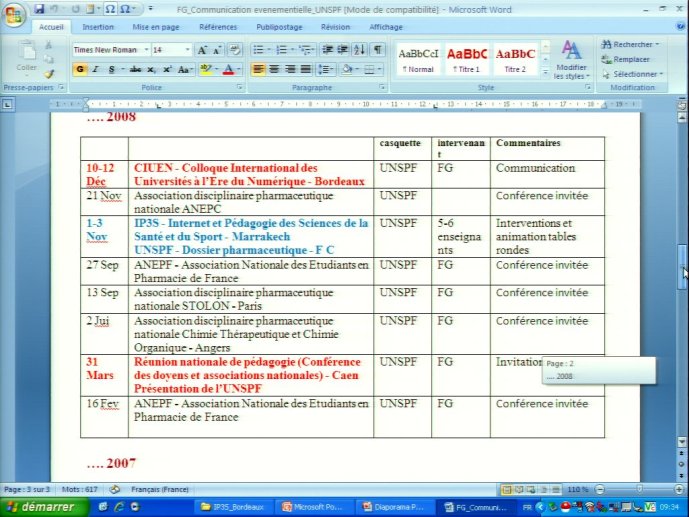Open the font size 14 dropdown

(188, 50)
